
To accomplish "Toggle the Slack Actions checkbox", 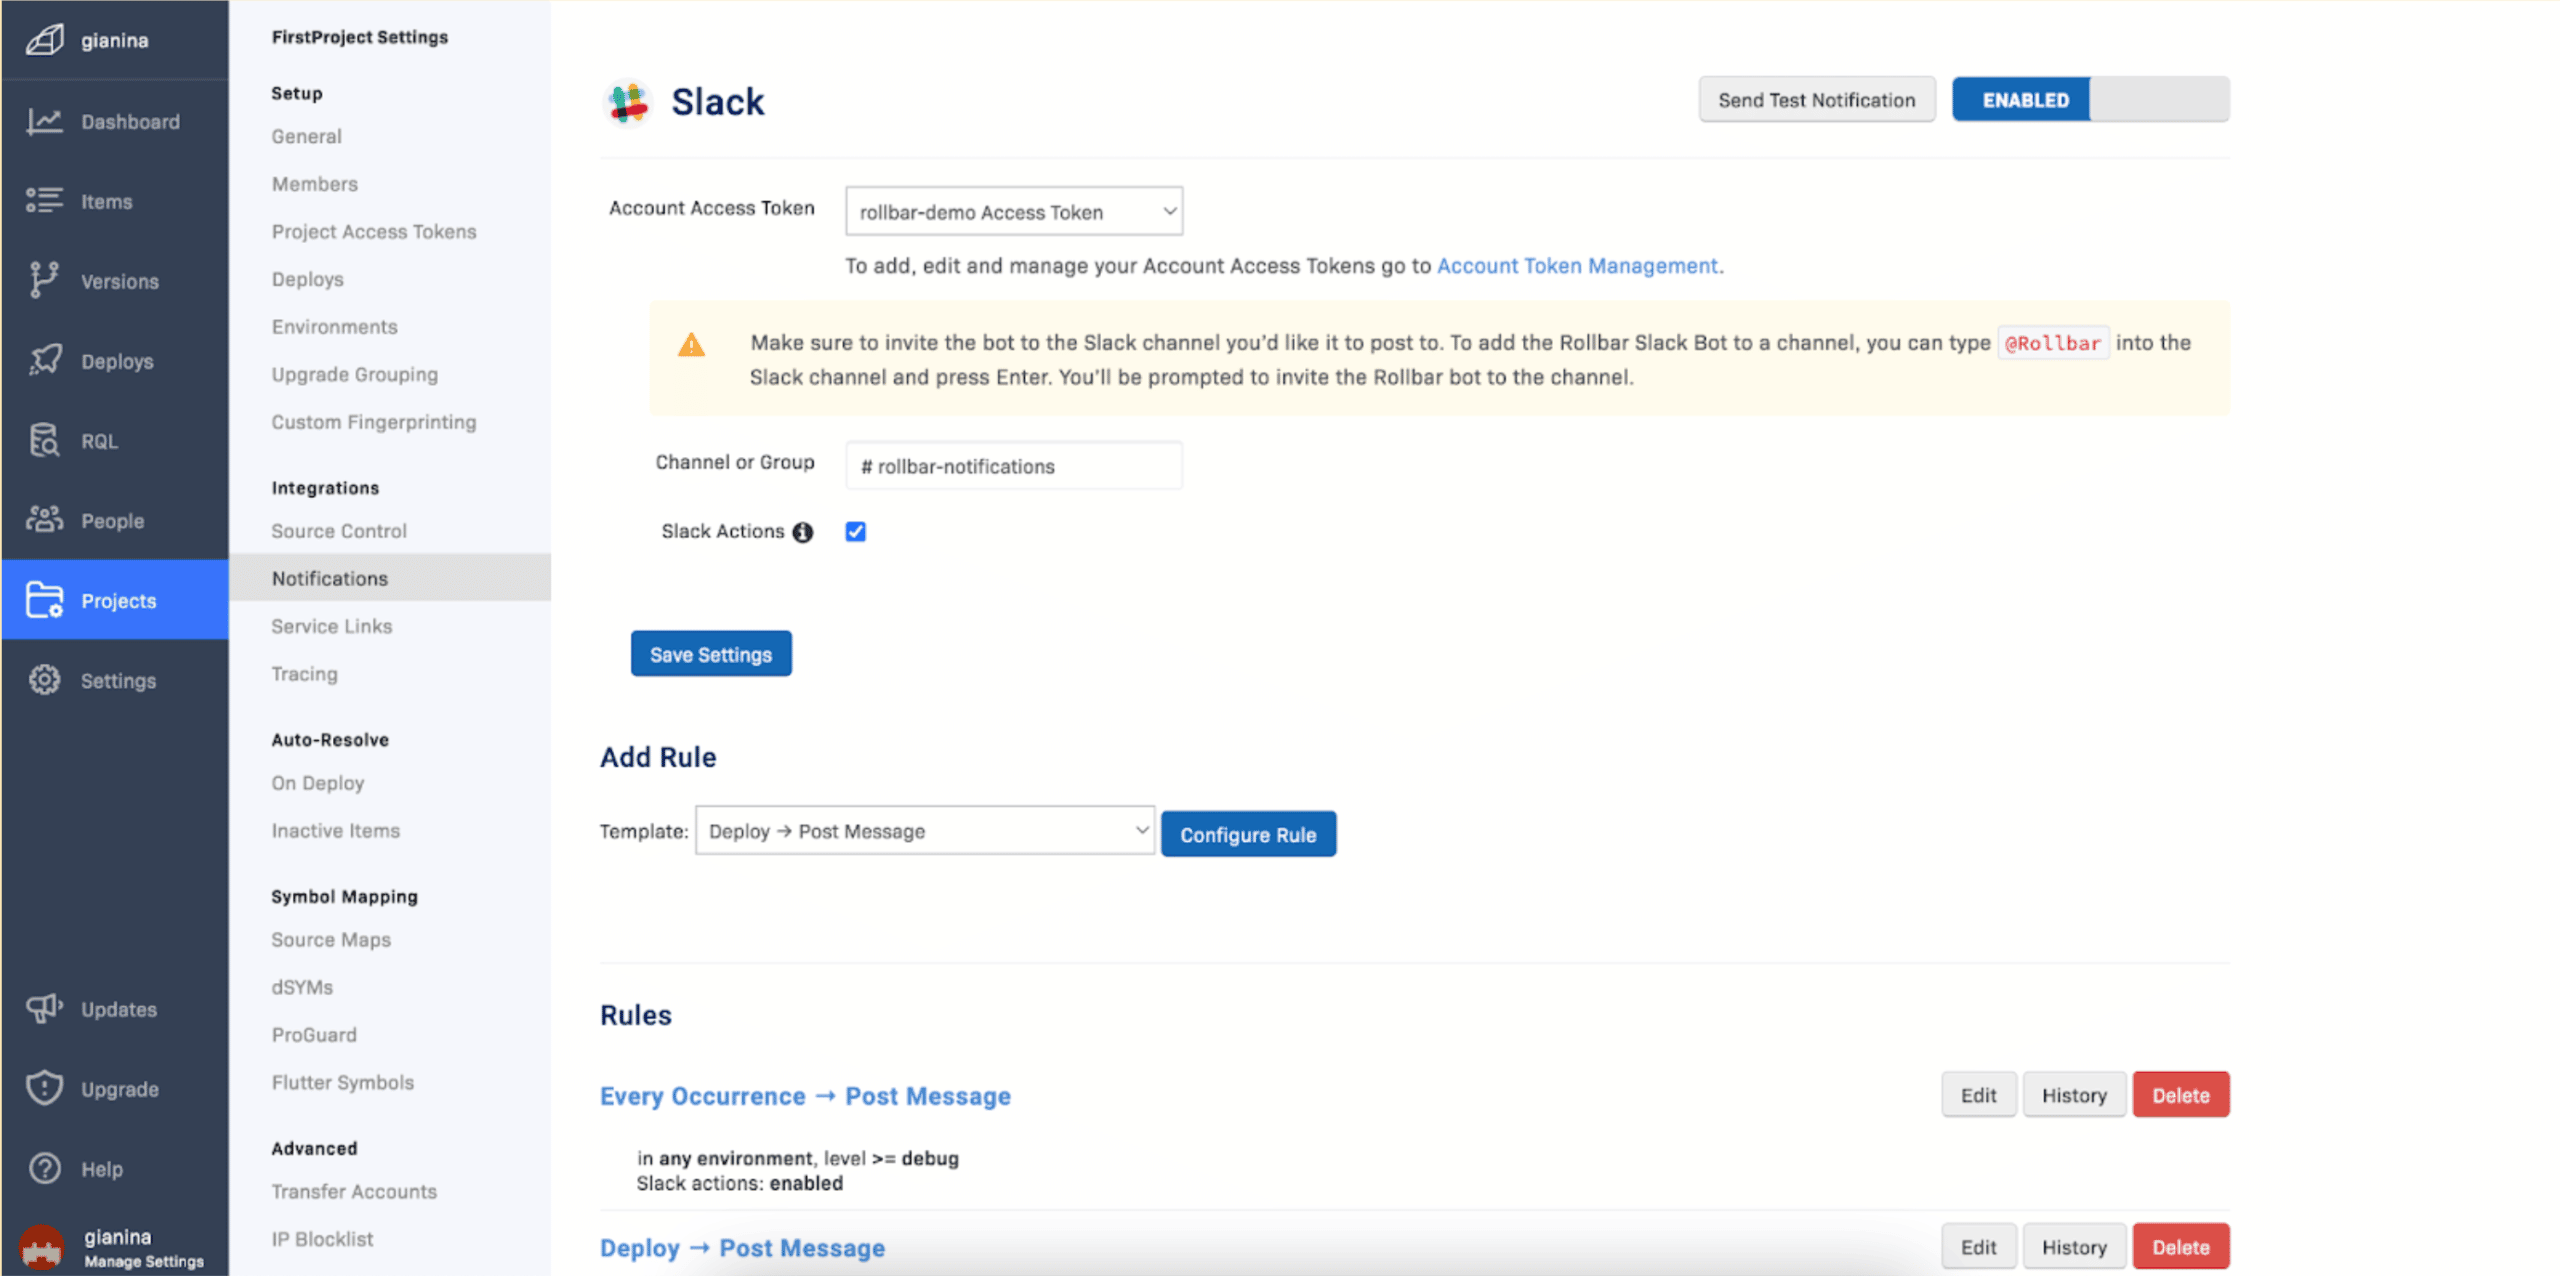I will click(856, 532).
